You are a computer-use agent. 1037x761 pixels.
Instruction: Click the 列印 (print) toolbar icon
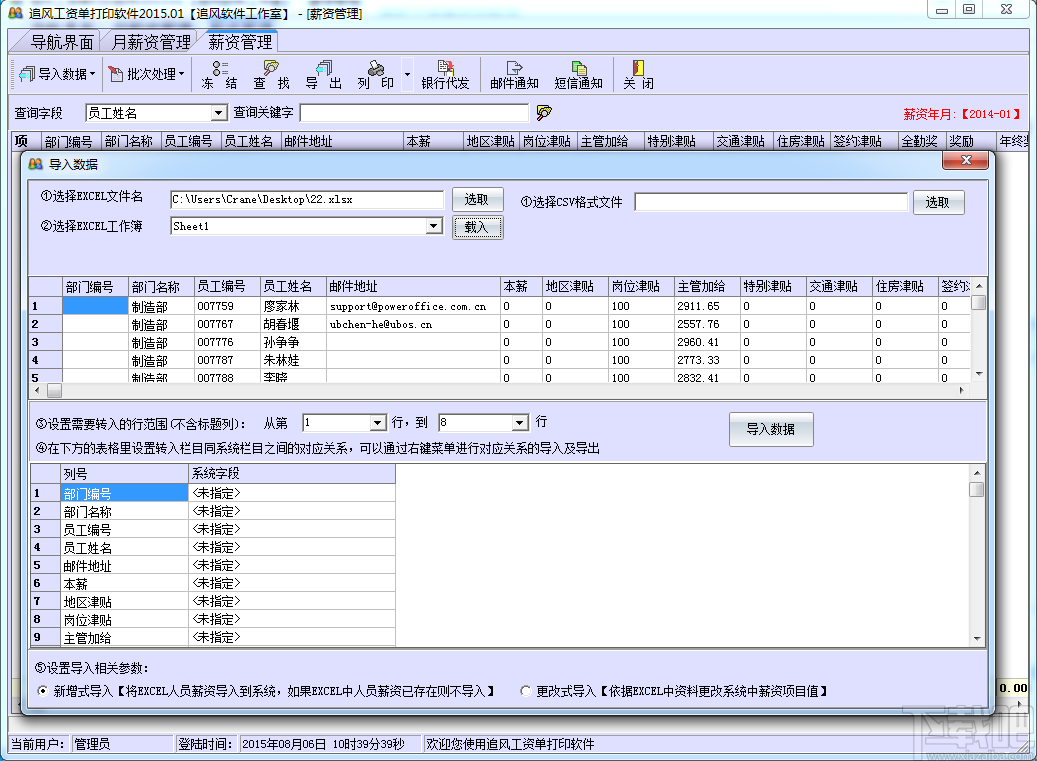pyautogui.click(x=376, y=74)
